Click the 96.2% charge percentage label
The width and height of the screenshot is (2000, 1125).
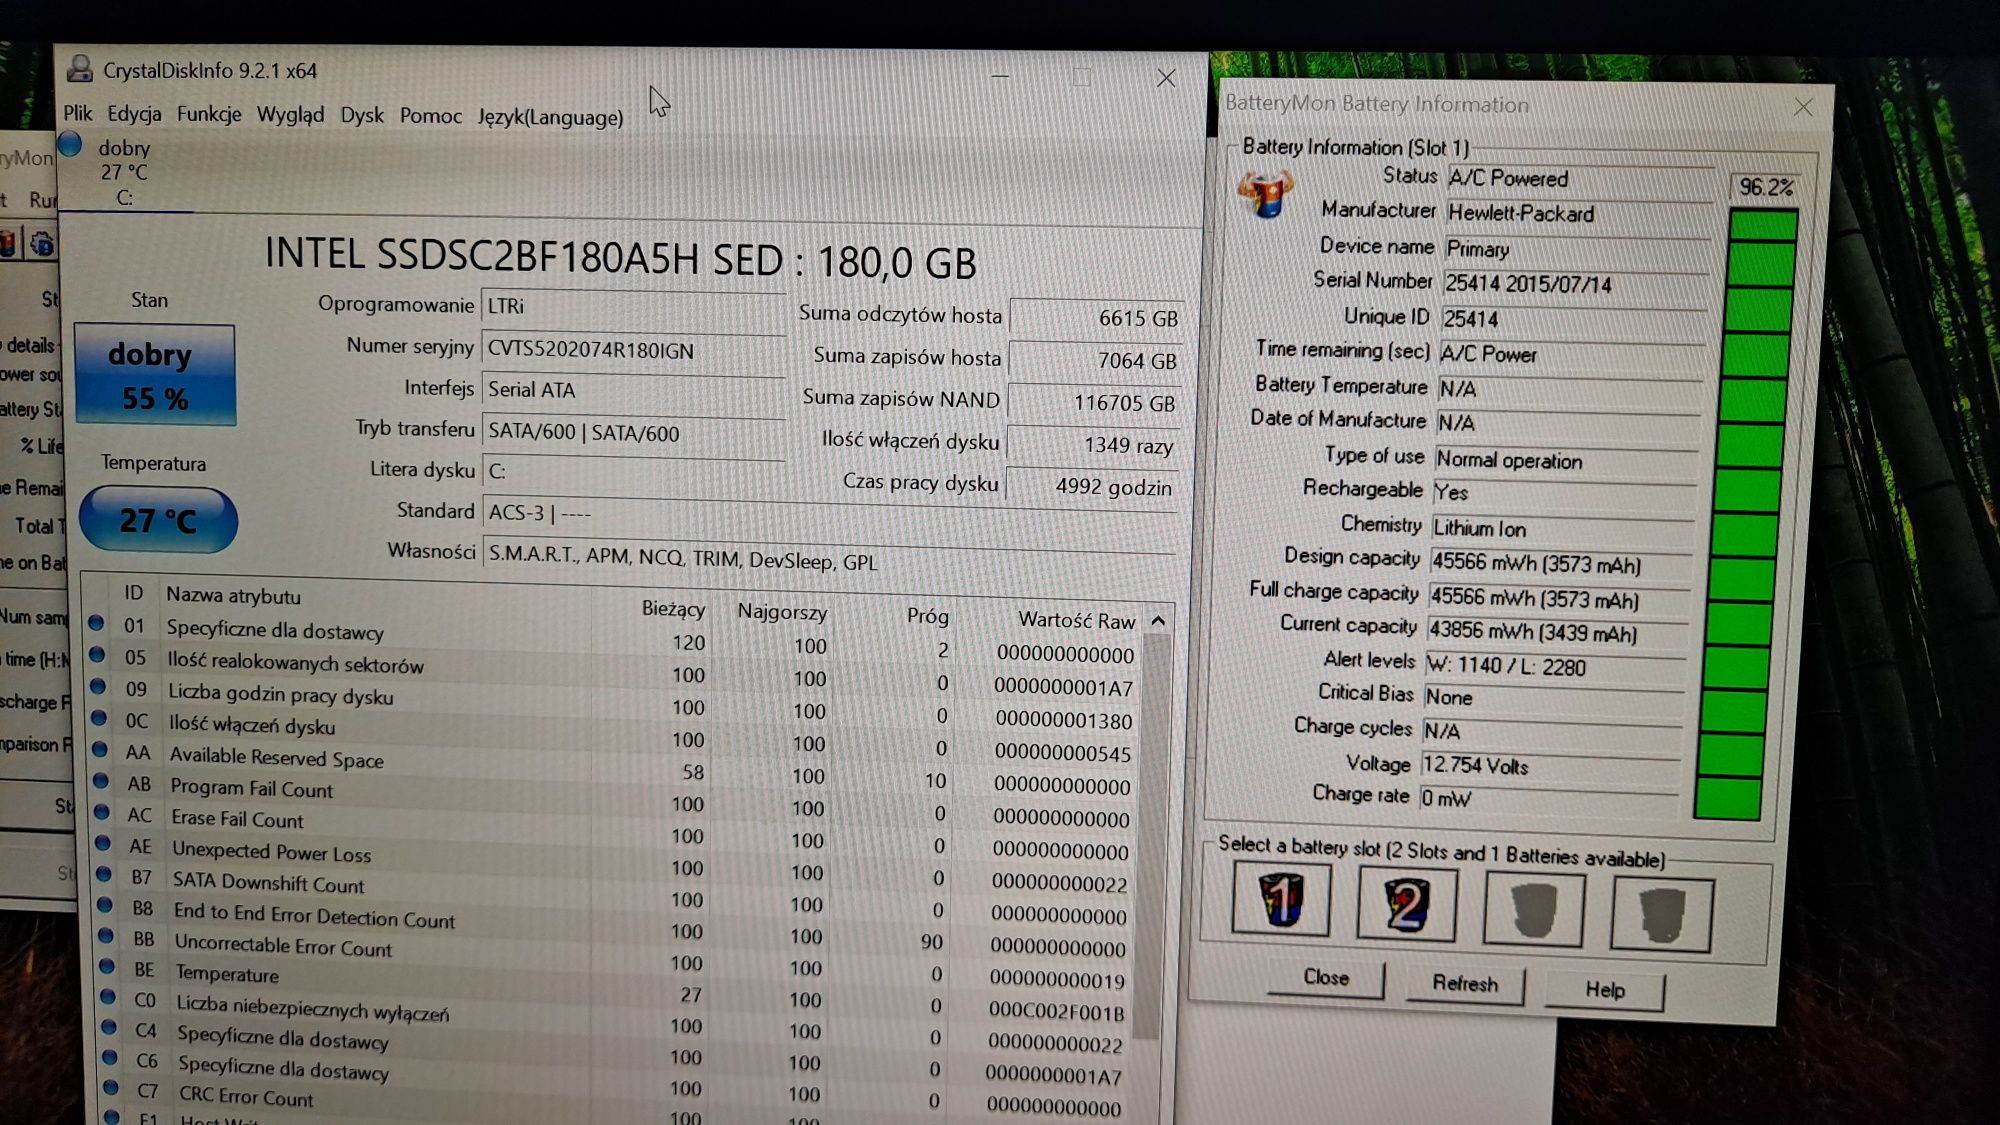point(1765,187)
